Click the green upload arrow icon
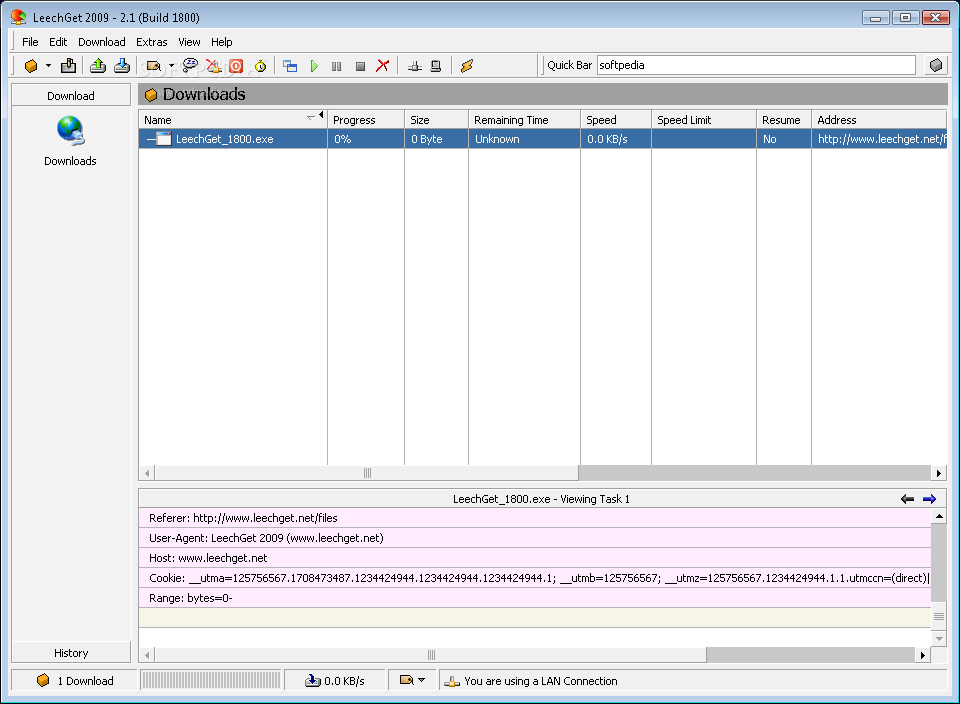Viewport: 960px width, 704px height. coord(98,66)
